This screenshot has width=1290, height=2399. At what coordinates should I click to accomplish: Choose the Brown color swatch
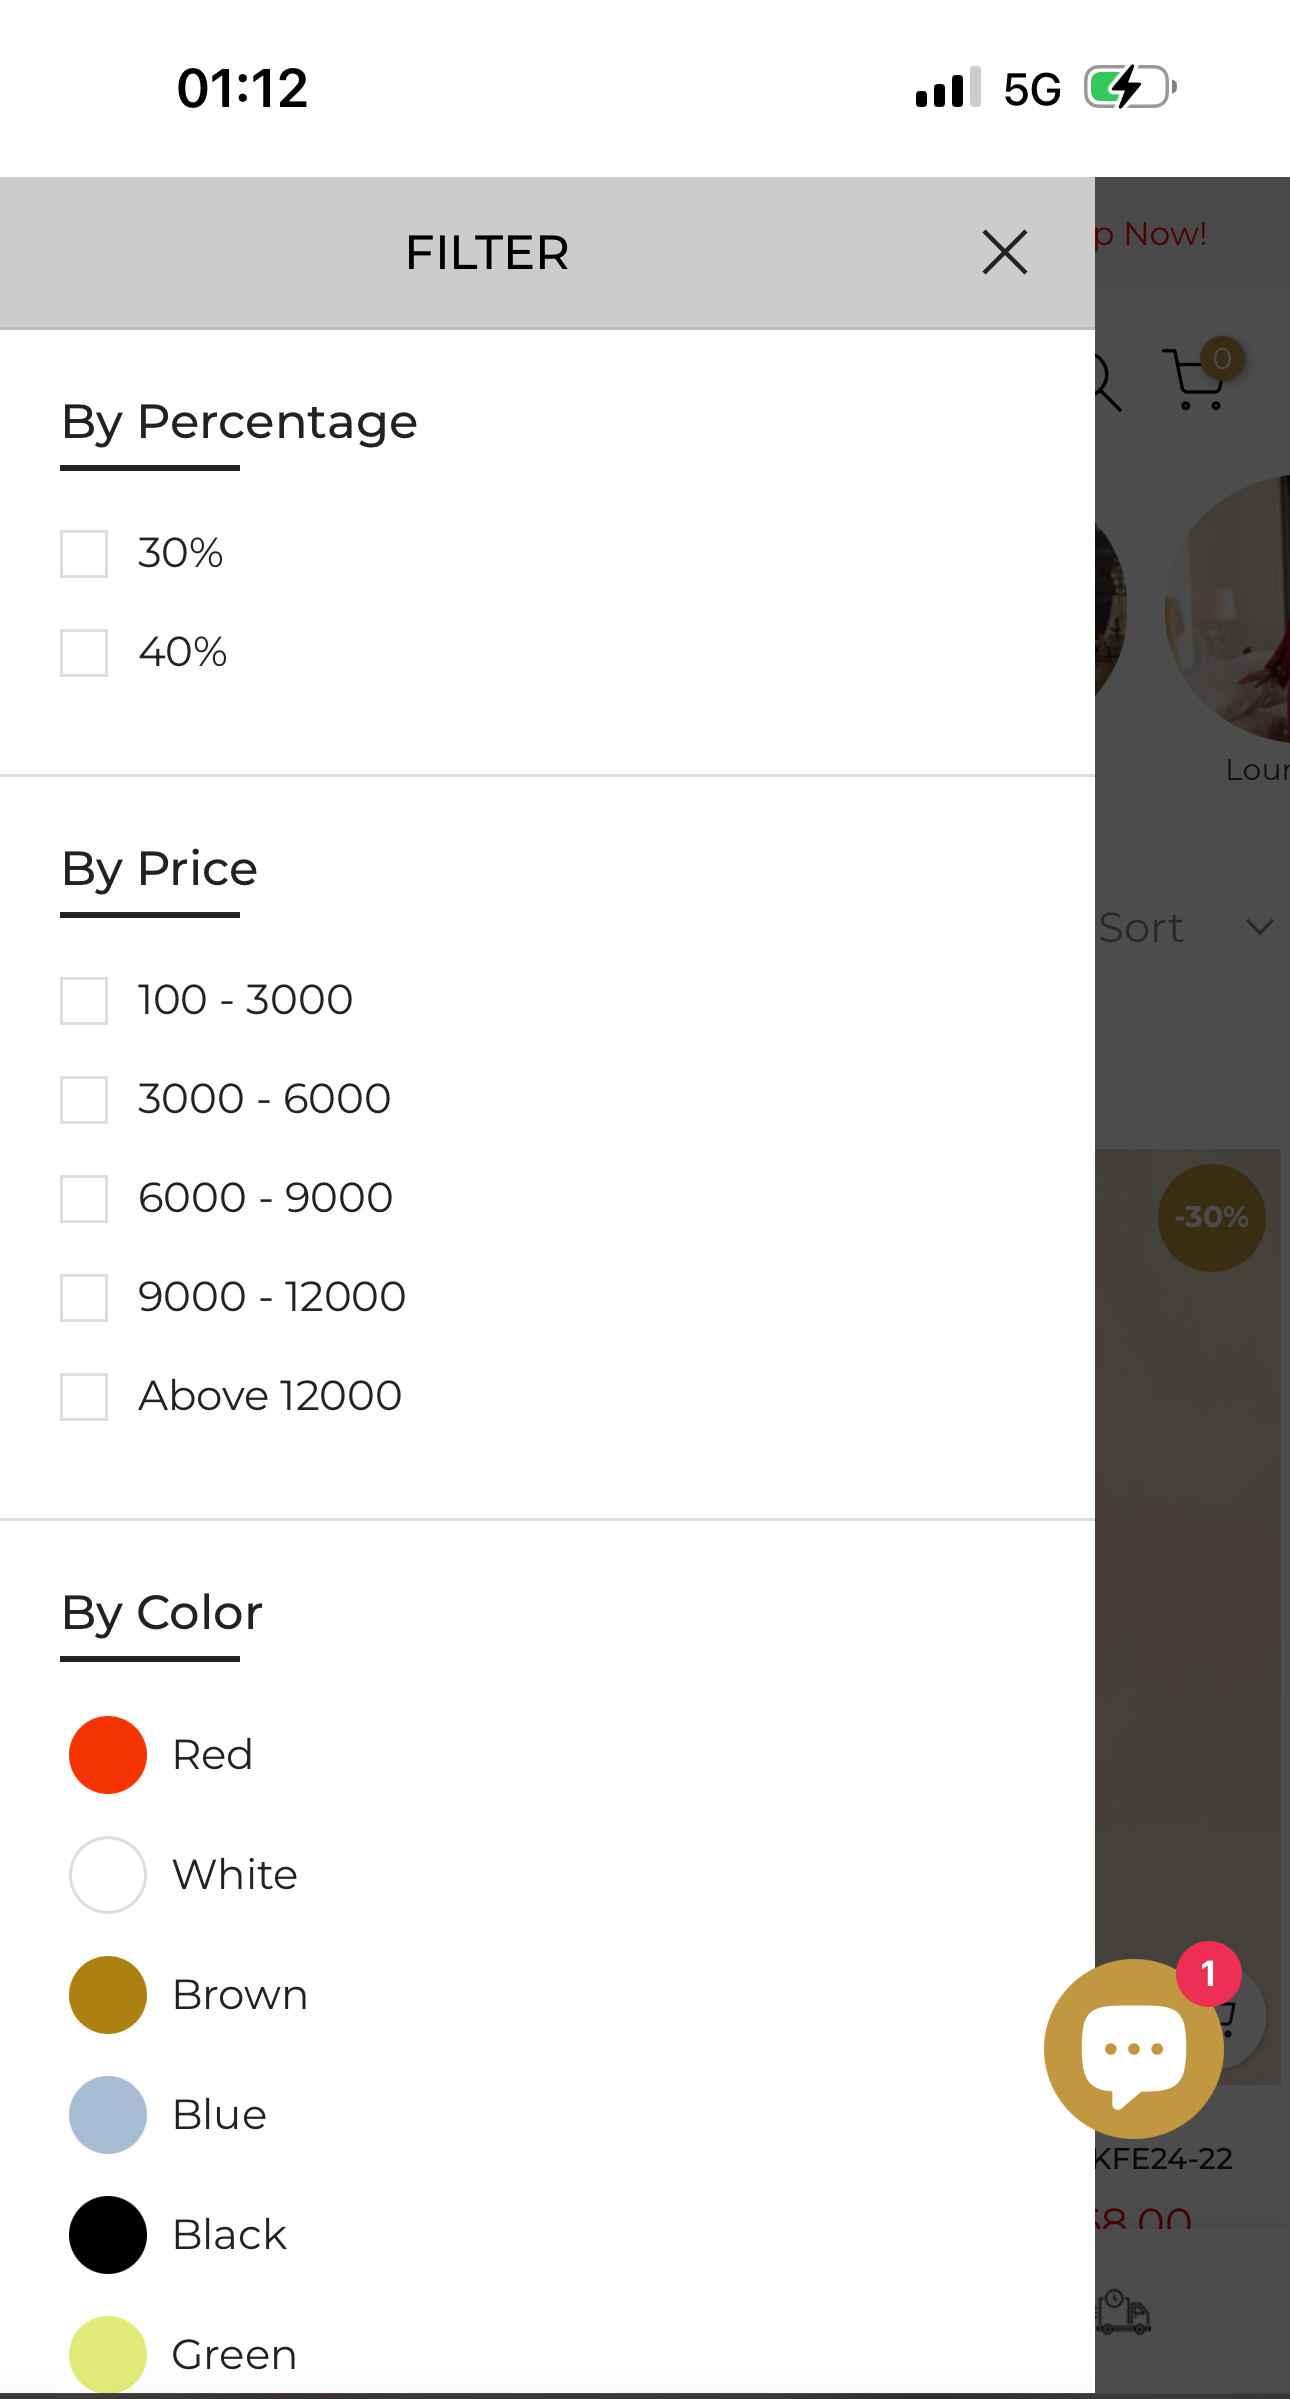(108, 1995)
